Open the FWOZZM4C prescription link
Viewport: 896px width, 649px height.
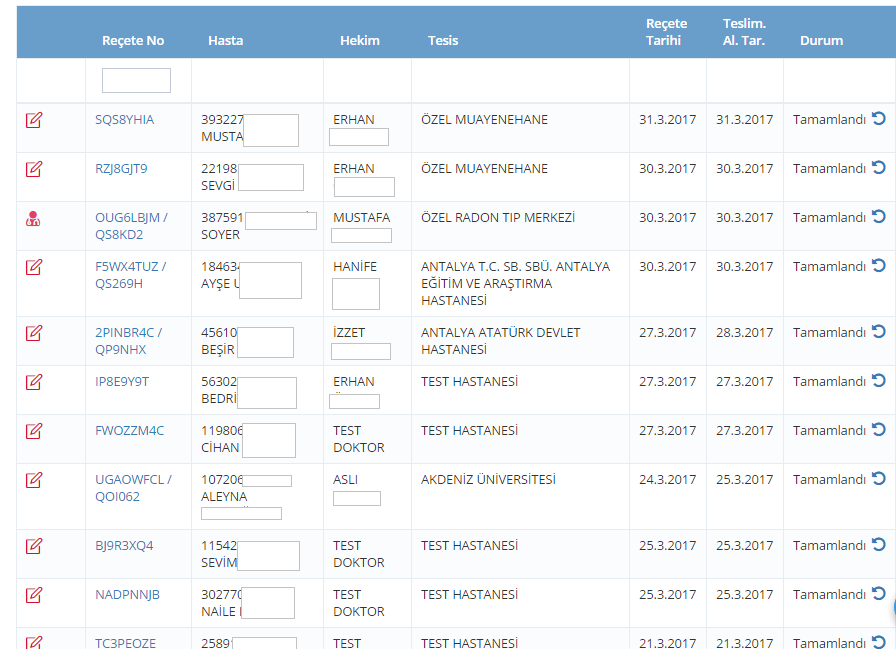pos(129,431)
